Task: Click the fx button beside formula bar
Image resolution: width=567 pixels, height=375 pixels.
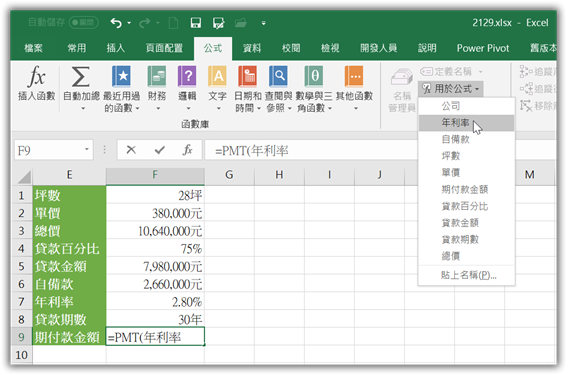Action: pos(188,150)
